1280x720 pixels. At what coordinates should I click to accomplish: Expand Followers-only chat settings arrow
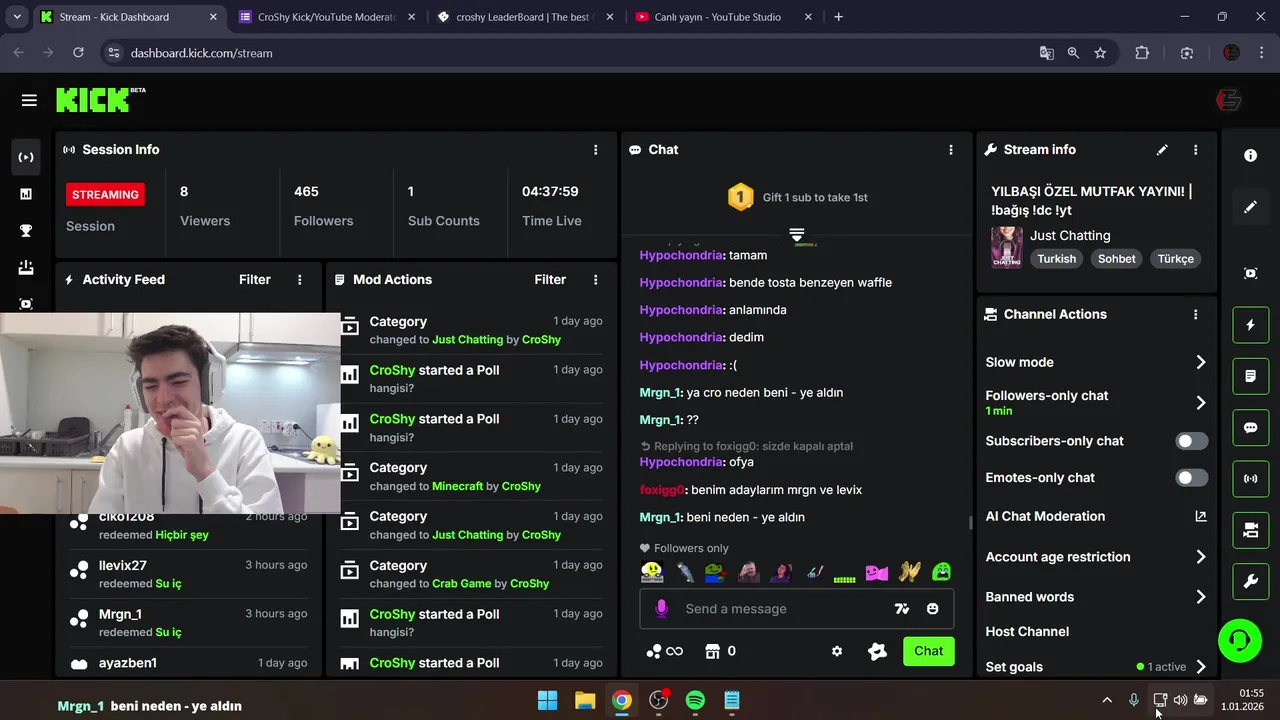pos(1201,402)
